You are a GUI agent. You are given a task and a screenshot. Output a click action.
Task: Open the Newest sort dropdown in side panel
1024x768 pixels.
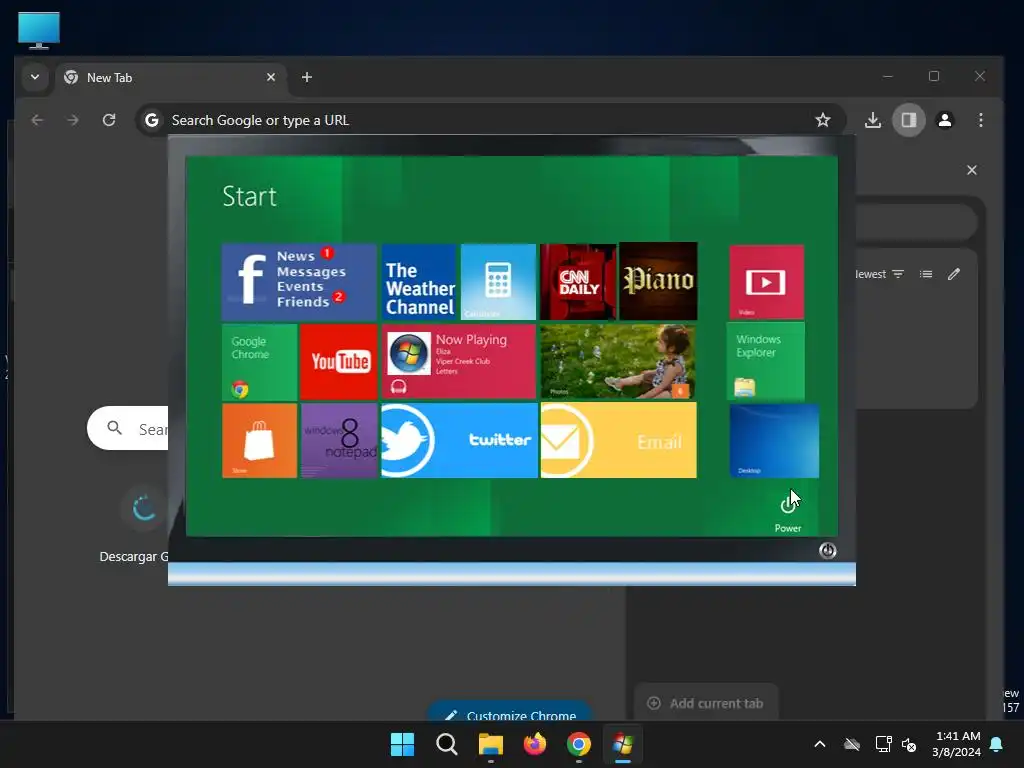pyautogui.click(x=880, y=274)
